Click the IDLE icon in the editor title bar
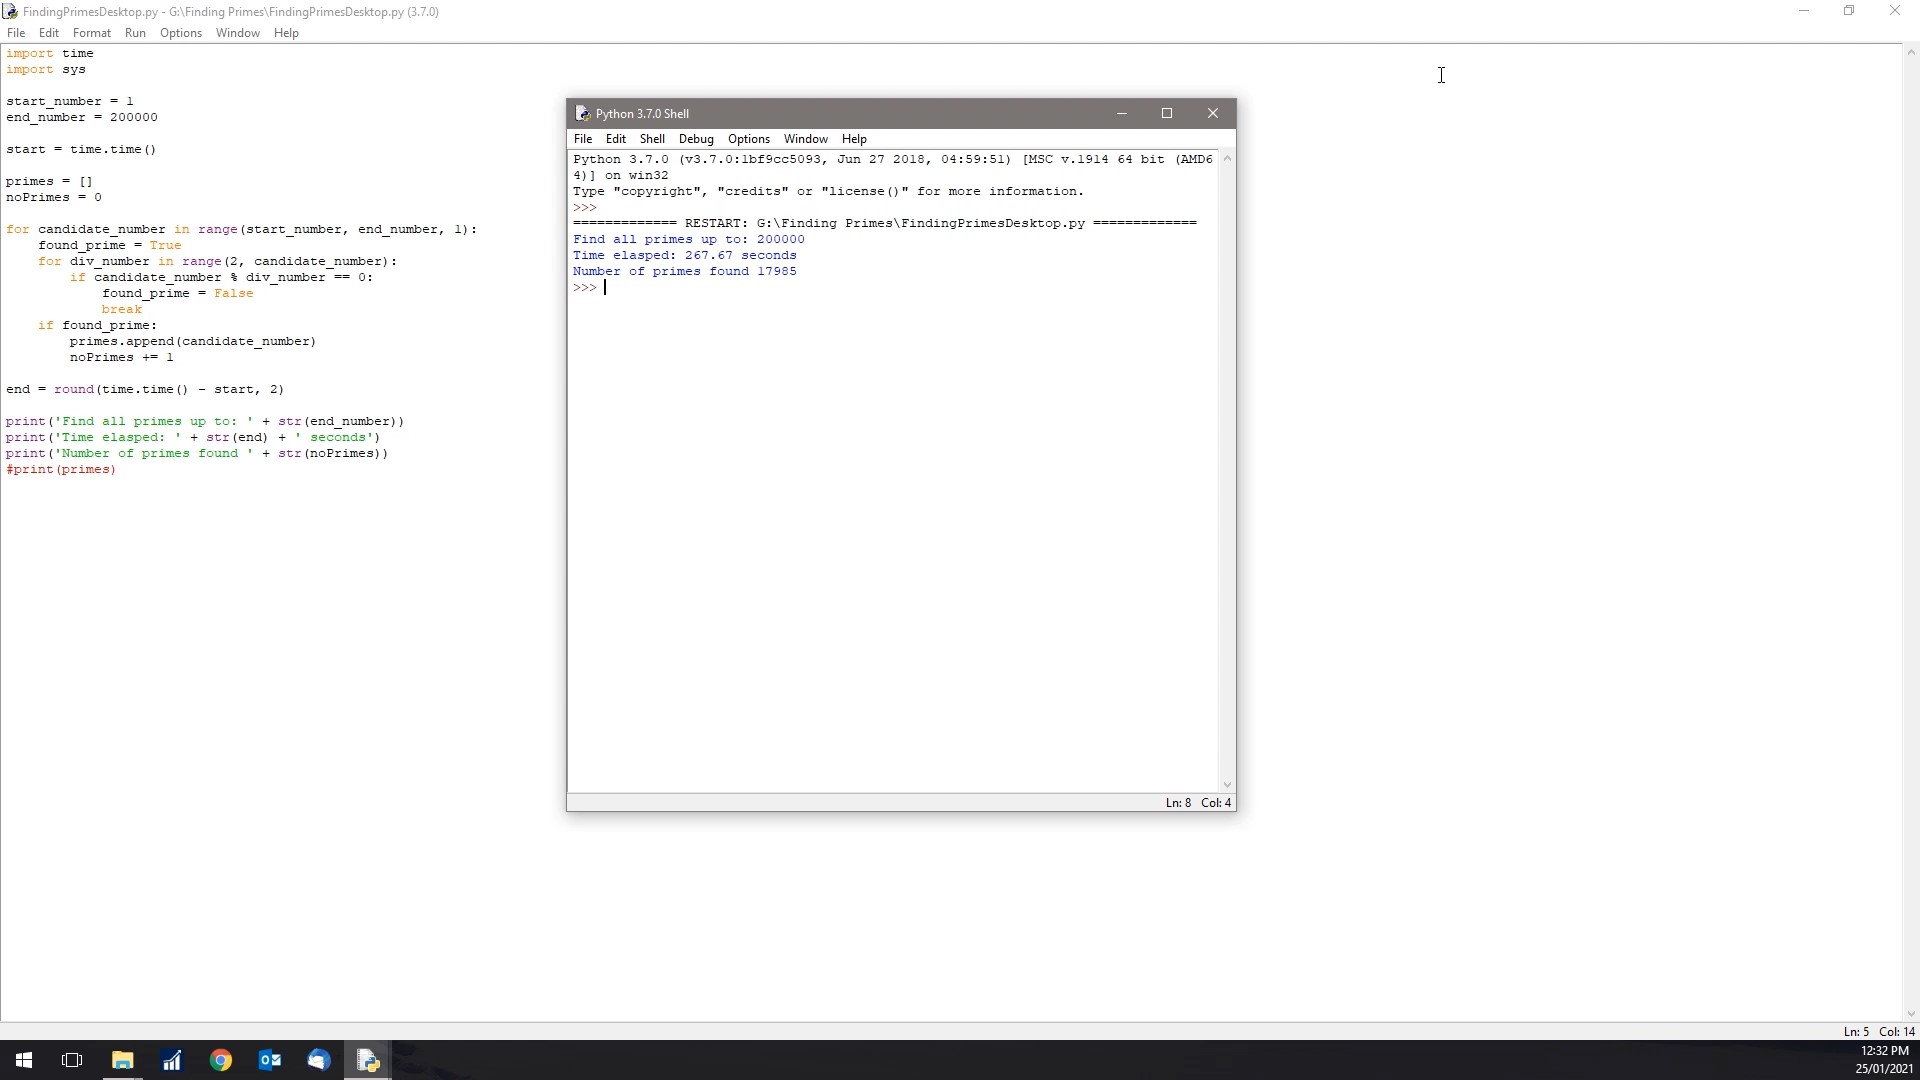This screenshot has height=1080, width=1920. 11,11
